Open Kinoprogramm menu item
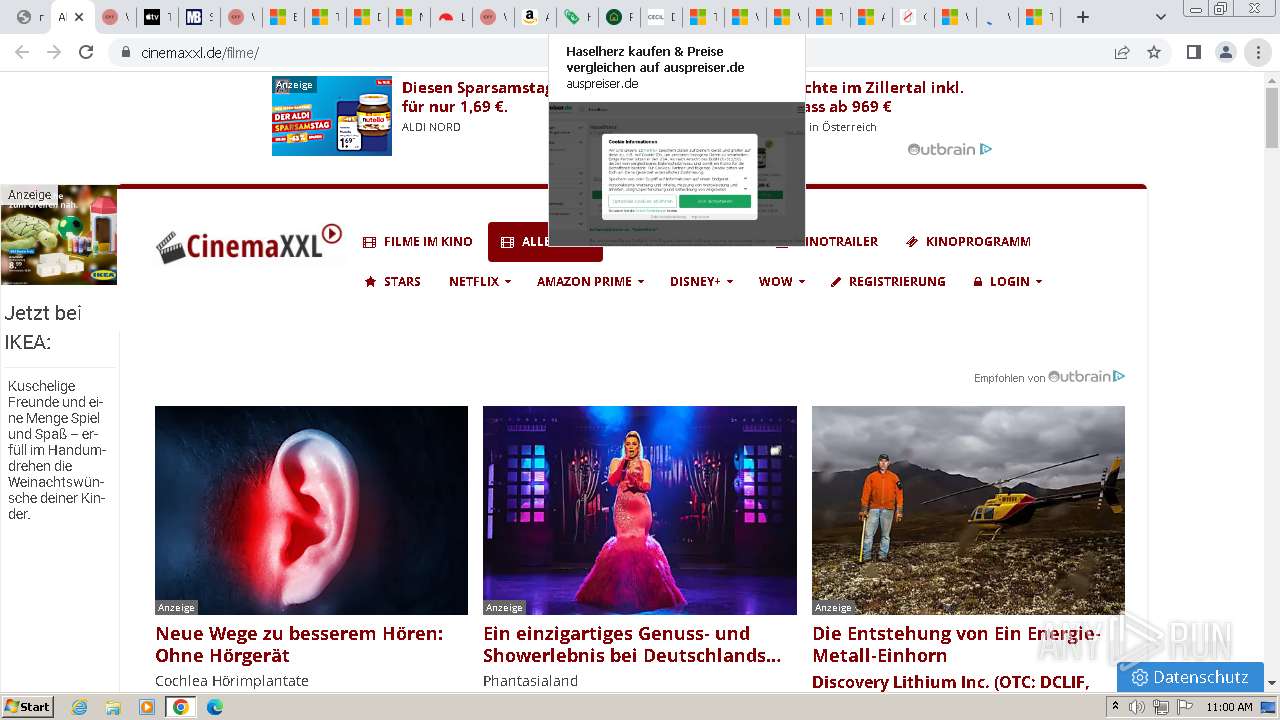This screenshot has width=1280, height=720. (968, 242)
